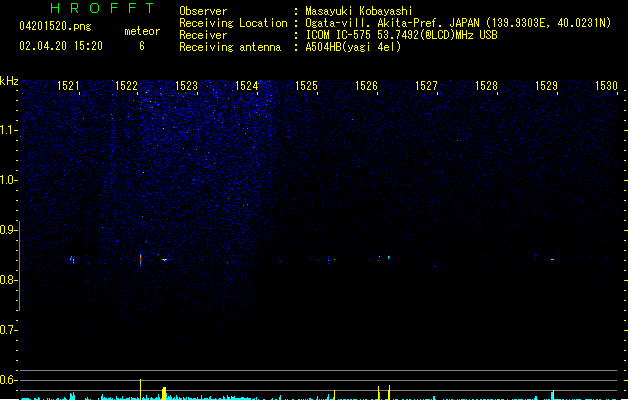Click the tallest yellow spike in the power graph
This screenshot has height=400, width=629.
coord(140,389)
